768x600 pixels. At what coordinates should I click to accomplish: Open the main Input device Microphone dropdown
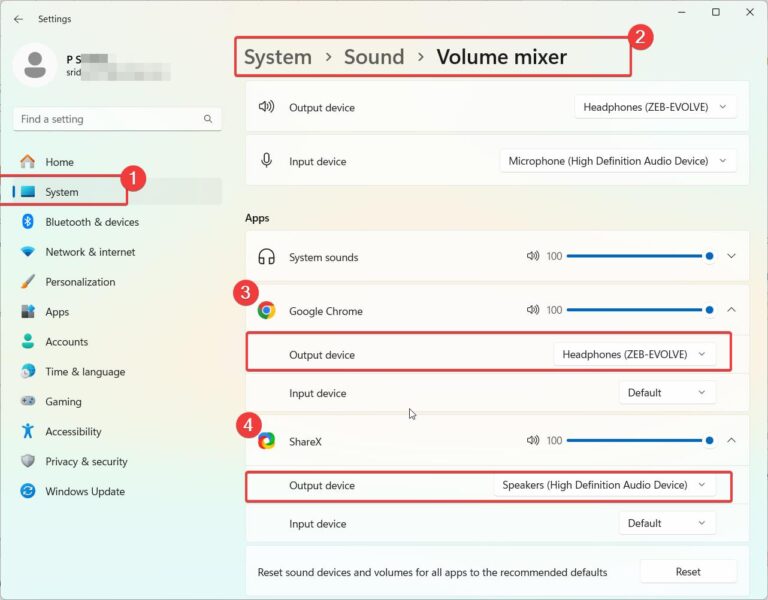618,161
